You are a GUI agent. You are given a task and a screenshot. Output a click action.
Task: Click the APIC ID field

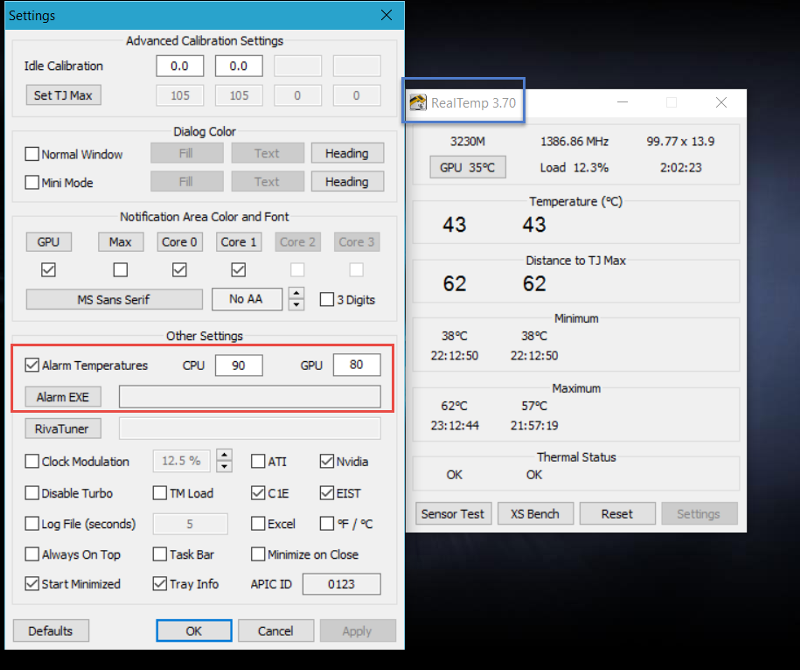pyautogui.click(x=341, y=584)
